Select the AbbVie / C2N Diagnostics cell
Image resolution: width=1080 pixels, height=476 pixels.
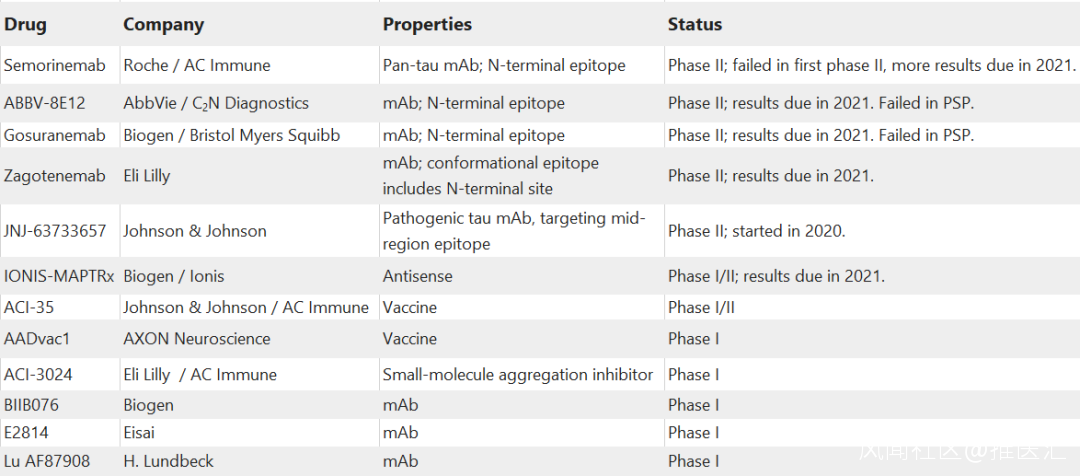(x=215, y=103)
